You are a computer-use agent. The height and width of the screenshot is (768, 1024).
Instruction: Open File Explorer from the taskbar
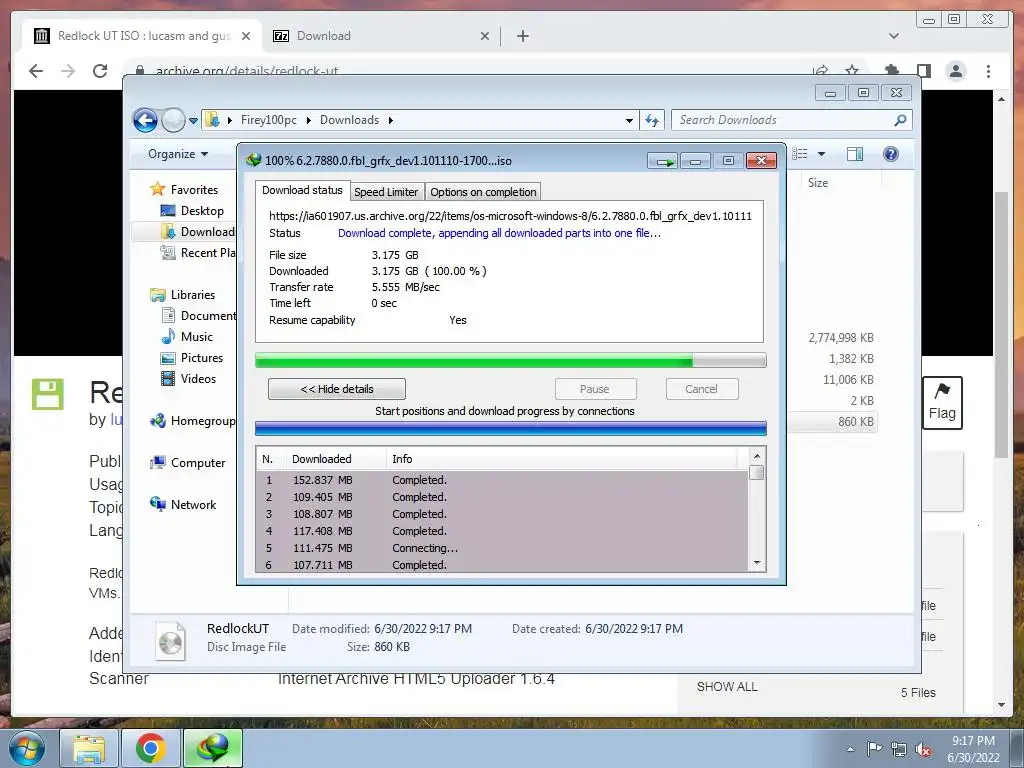tap(89, 748)
